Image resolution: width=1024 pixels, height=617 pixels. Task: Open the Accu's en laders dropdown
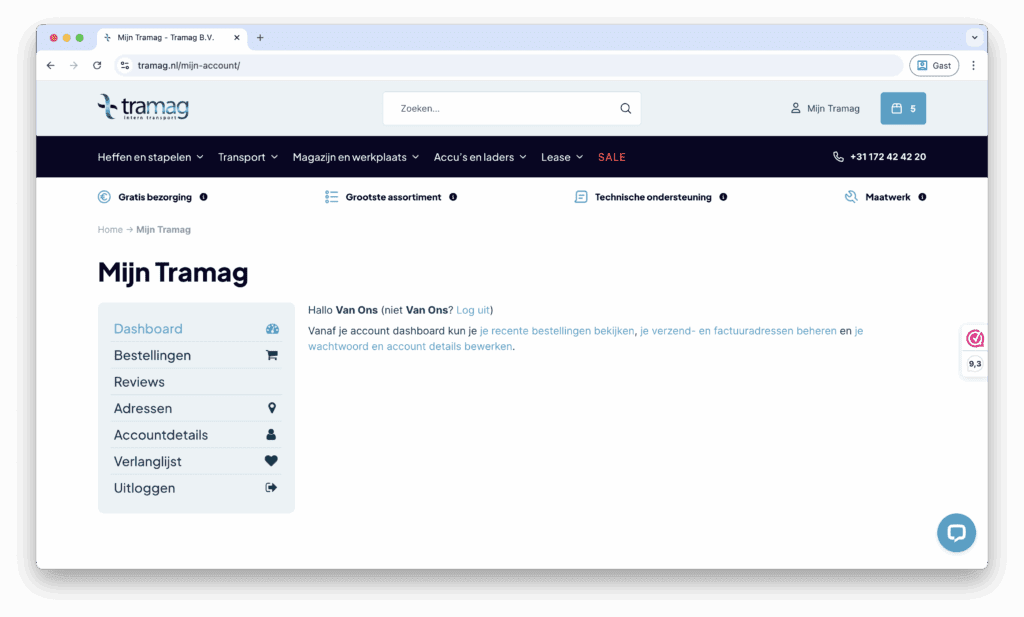[480, 157]
